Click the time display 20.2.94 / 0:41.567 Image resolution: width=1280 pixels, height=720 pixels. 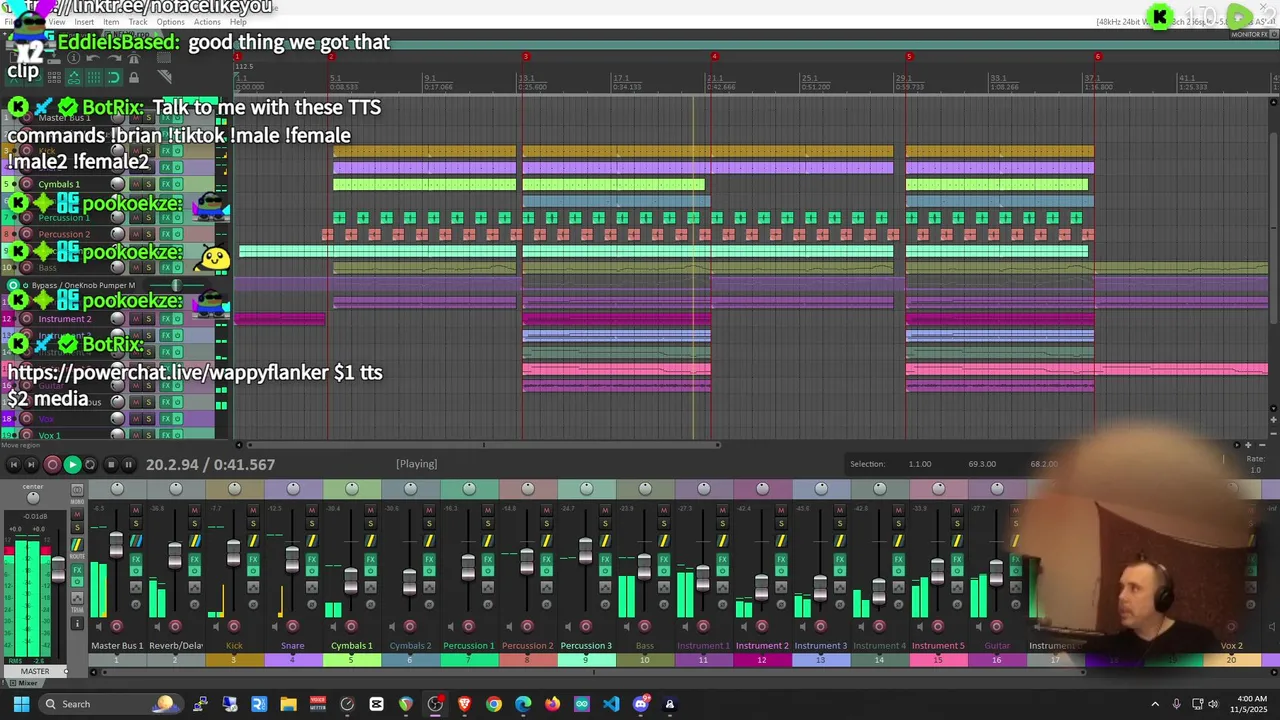210,464
